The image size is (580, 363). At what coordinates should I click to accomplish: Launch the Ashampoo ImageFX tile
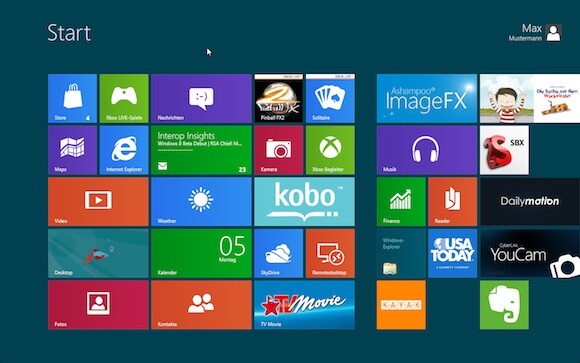point(427,98)
